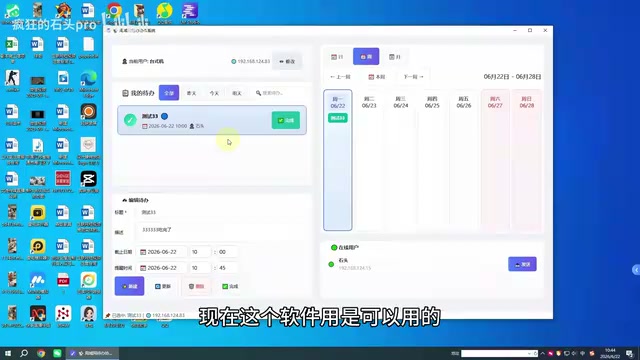Open the 截止日期 date picker

point(162,252)
